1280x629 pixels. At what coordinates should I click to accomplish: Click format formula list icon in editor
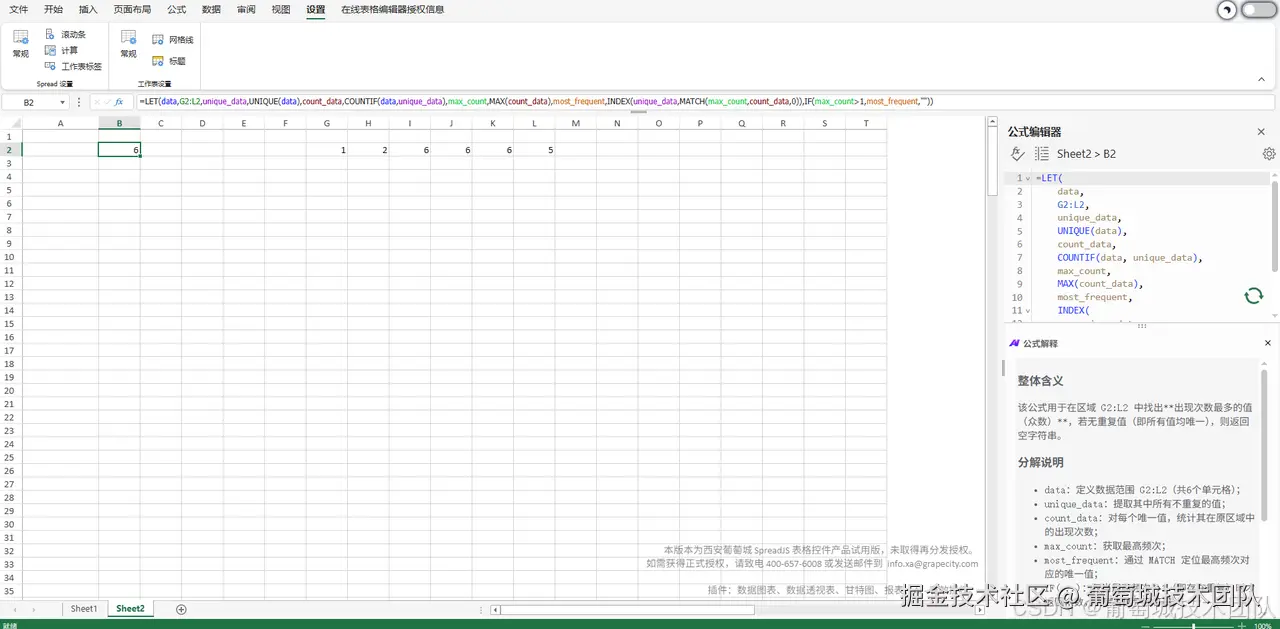click(1041, 154)
